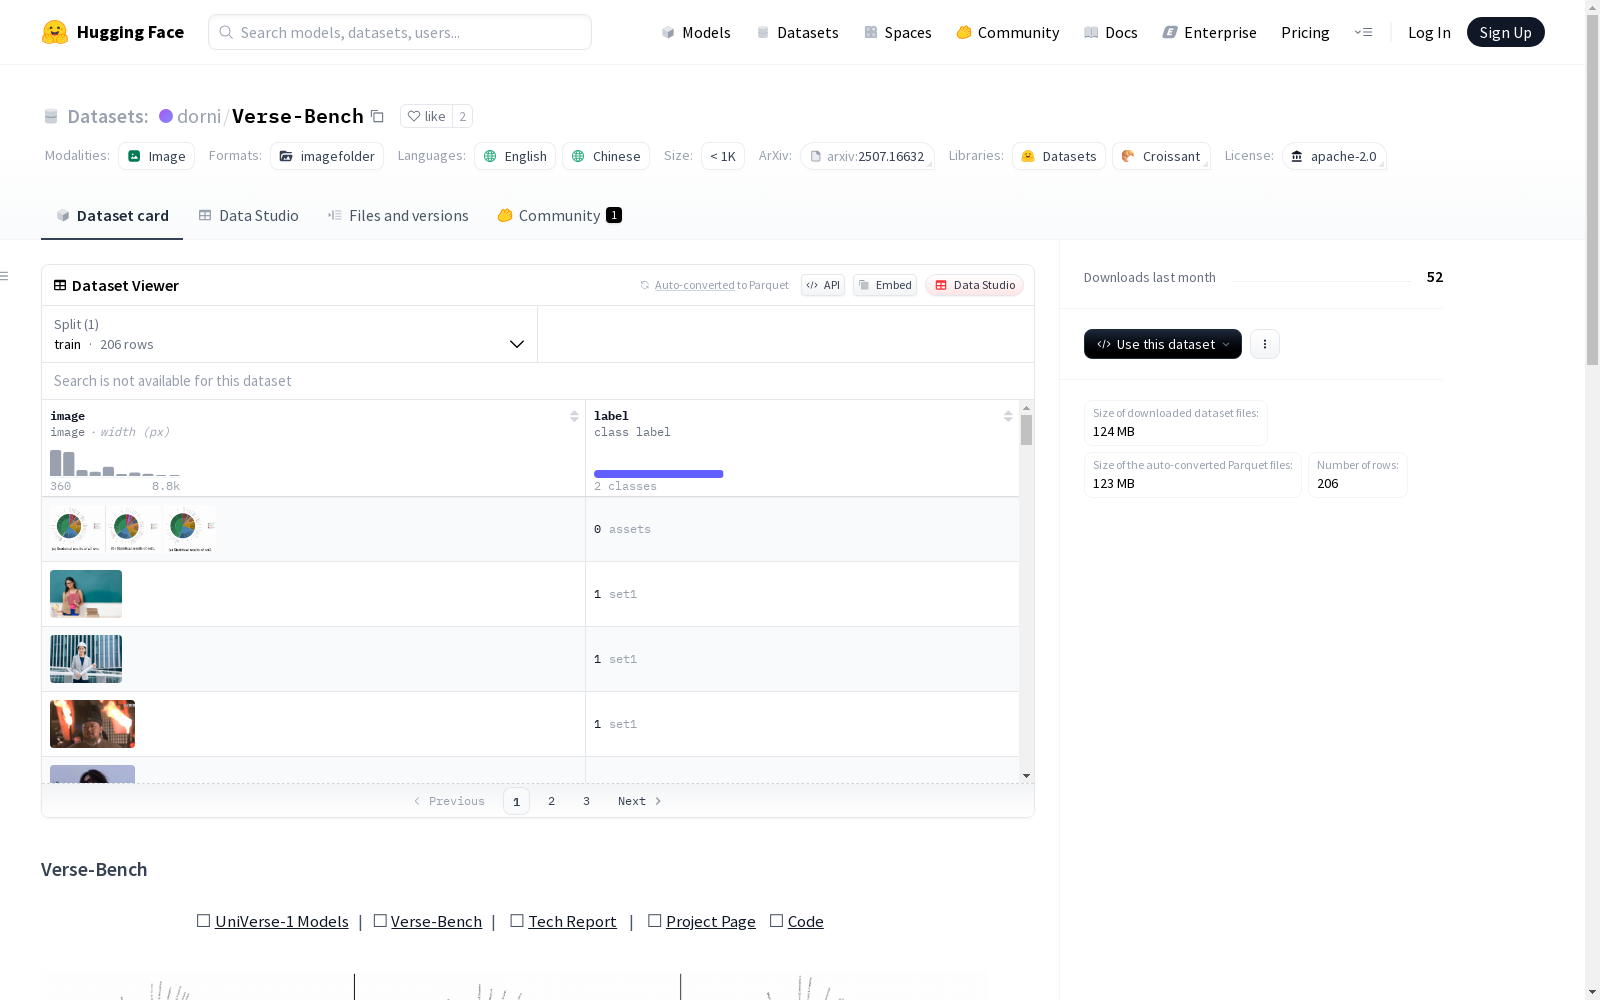This screenshot has height=1000, width=1600.
Task: Filter by the Image modality tag
Action: 157,156
